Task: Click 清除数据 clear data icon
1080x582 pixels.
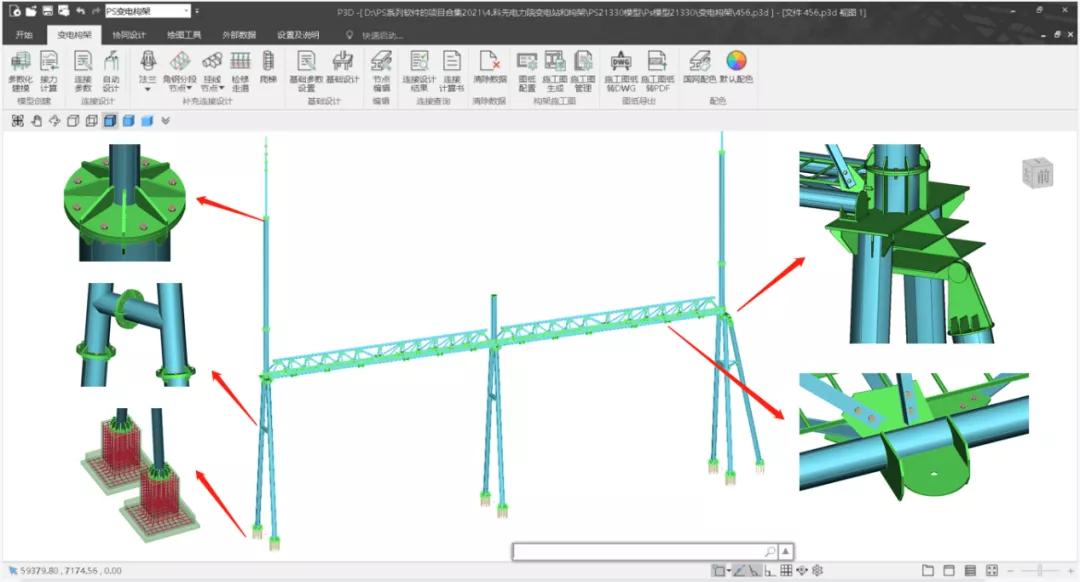Action: [489, 69]
